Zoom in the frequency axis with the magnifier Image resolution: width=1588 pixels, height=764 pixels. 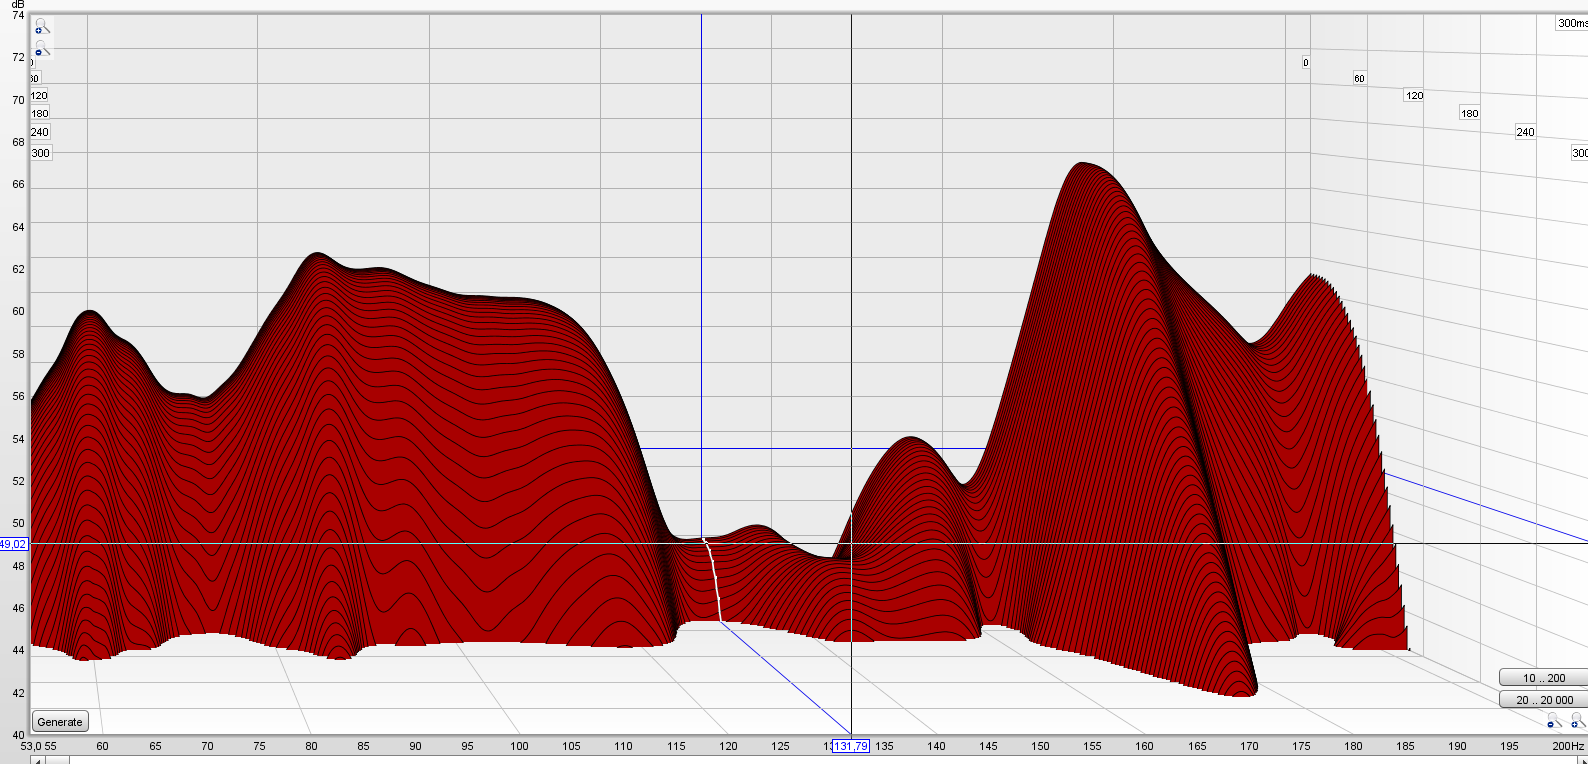tap(1578, 720)
